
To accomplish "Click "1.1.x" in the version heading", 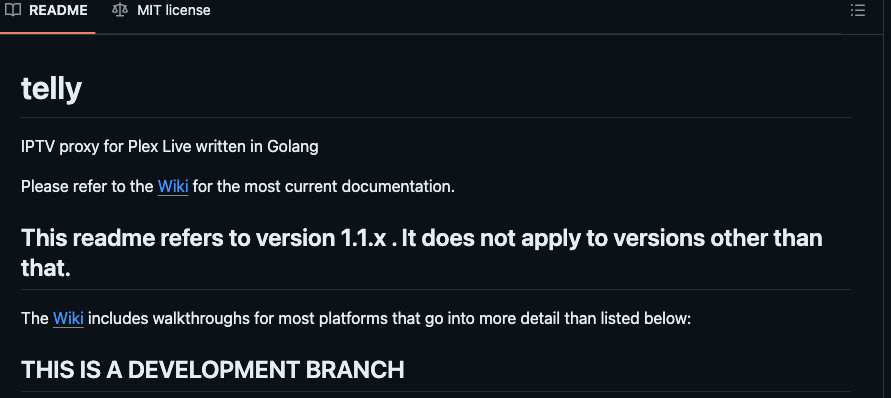I will coord(364,238).
